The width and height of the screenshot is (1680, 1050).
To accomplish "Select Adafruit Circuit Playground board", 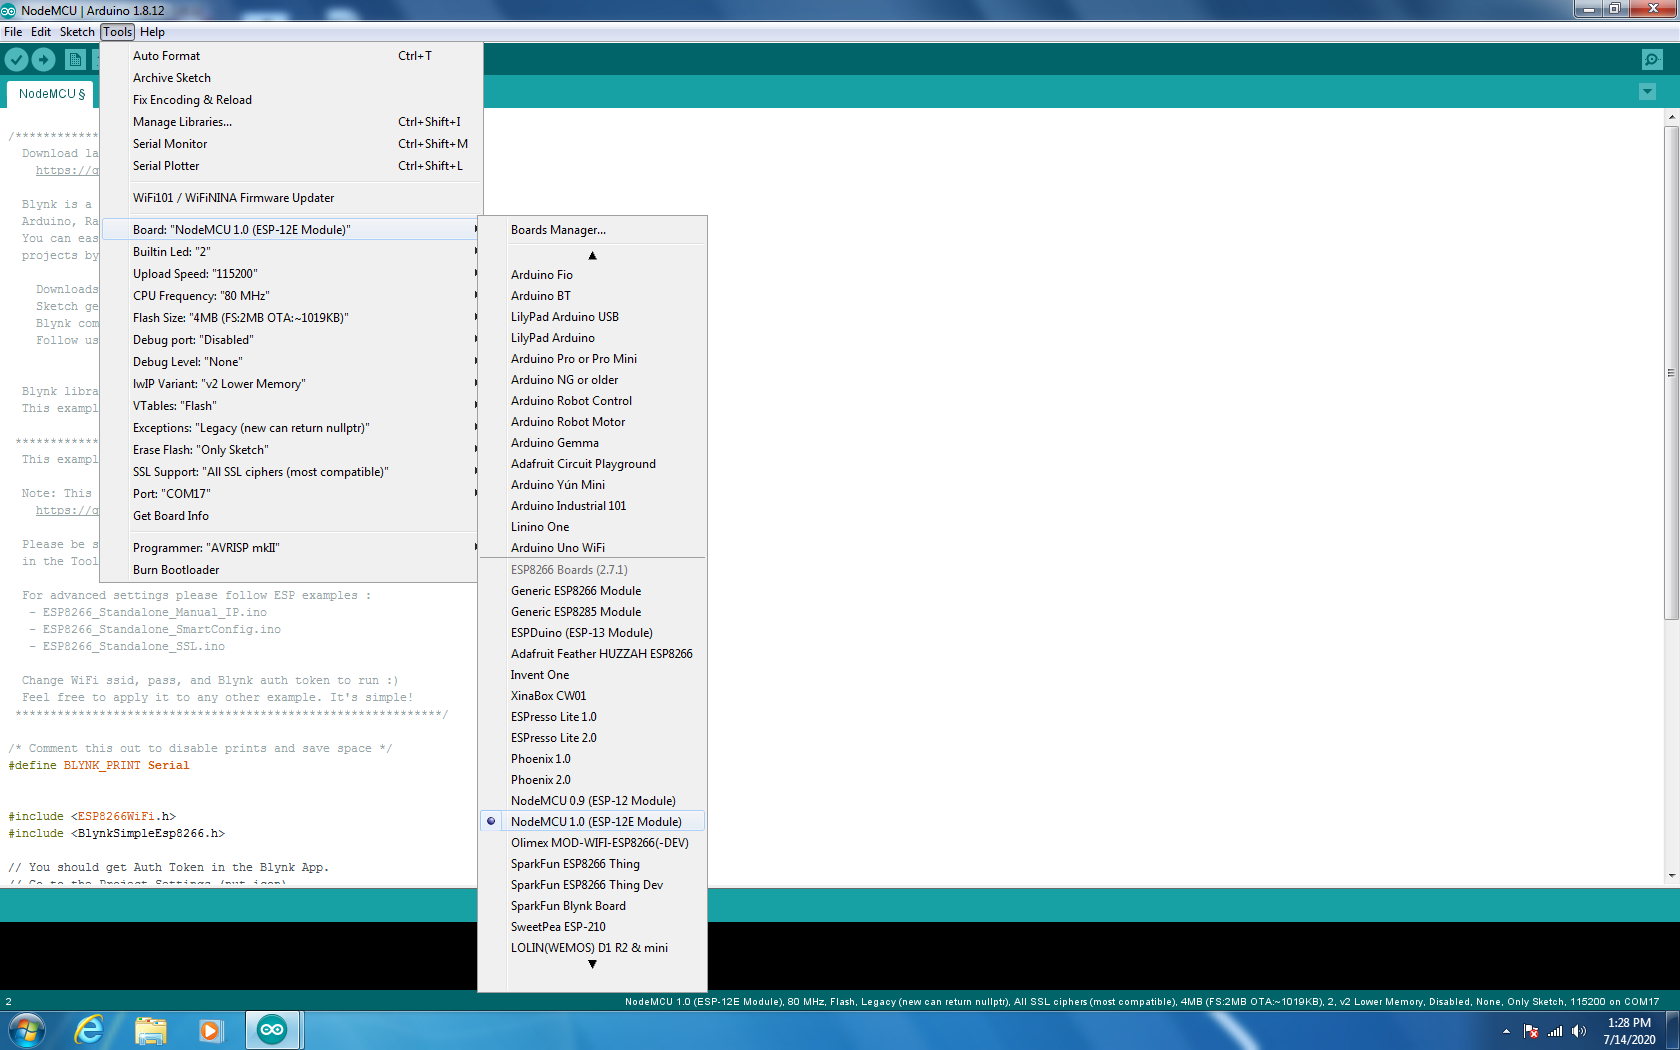I will 592,464.
